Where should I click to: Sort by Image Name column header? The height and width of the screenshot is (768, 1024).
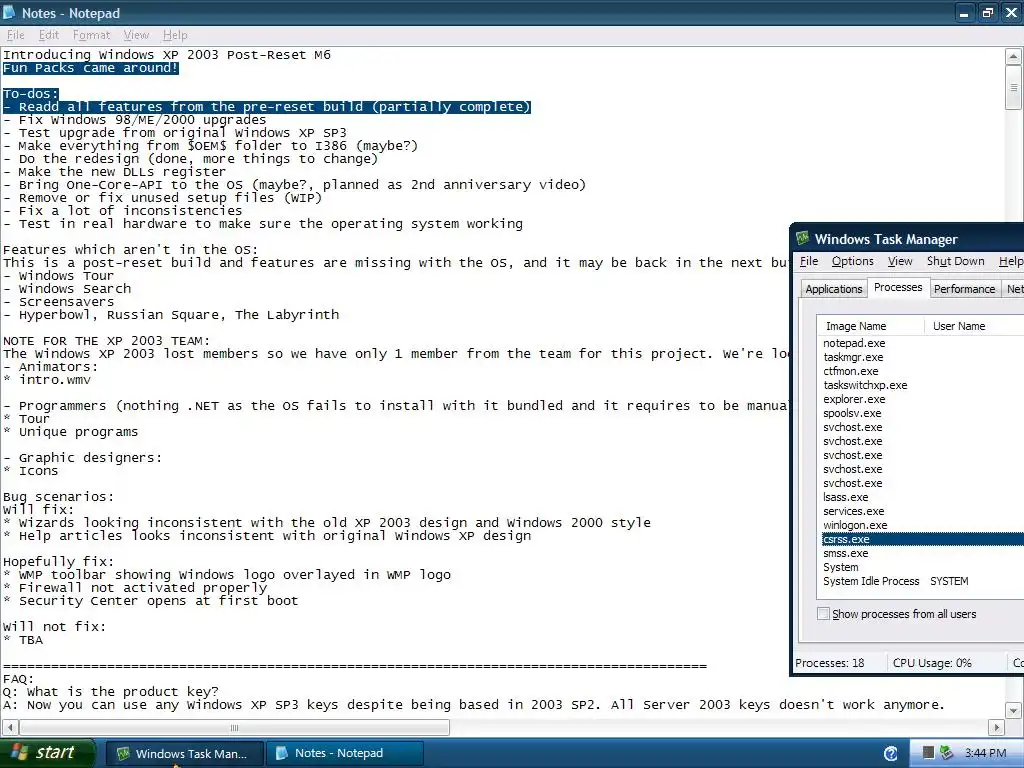coord(871,326)
